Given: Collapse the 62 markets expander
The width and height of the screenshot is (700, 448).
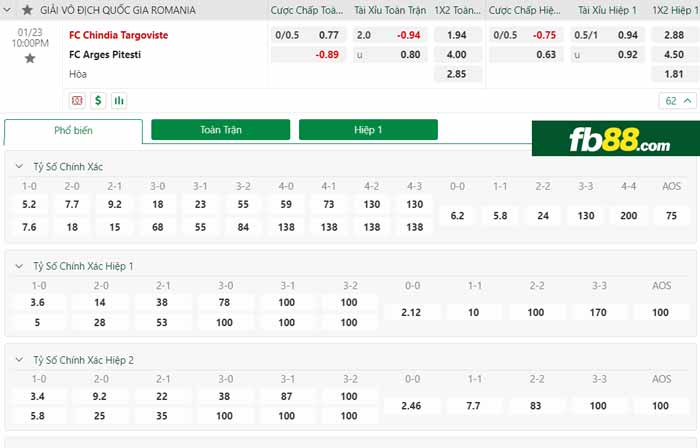Looking at the screenshot, I should [677, 100].
